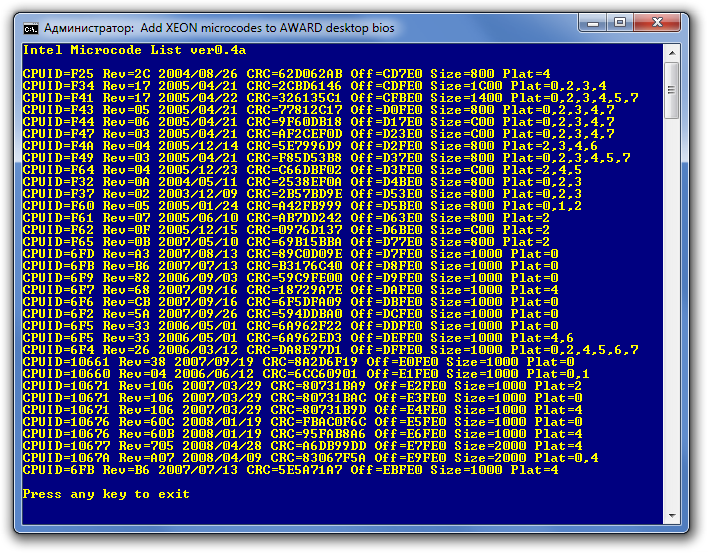The height and width of the screenshot is (553, 708).
Task: Click the vertical scrollbar thumb
Action: point(672,90)
